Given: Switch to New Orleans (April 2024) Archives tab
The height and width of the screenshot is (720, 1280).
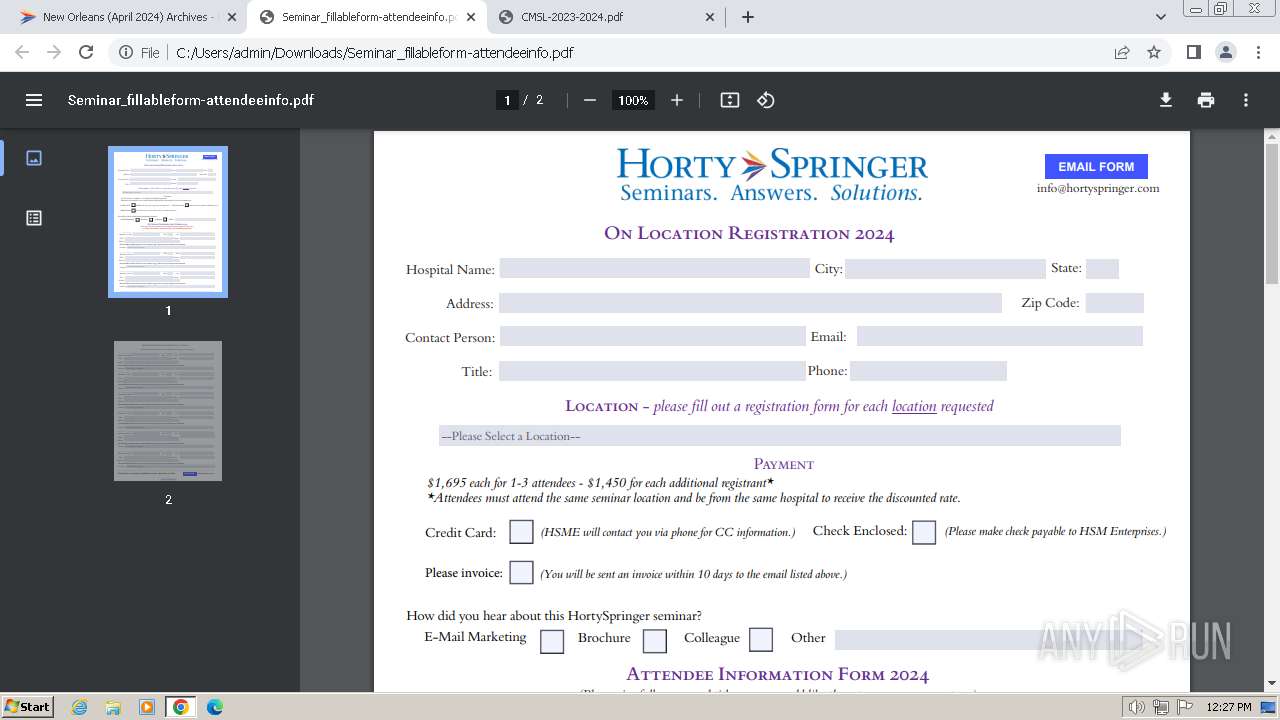Looking at the screenshot, I should [x=128, y=17].
